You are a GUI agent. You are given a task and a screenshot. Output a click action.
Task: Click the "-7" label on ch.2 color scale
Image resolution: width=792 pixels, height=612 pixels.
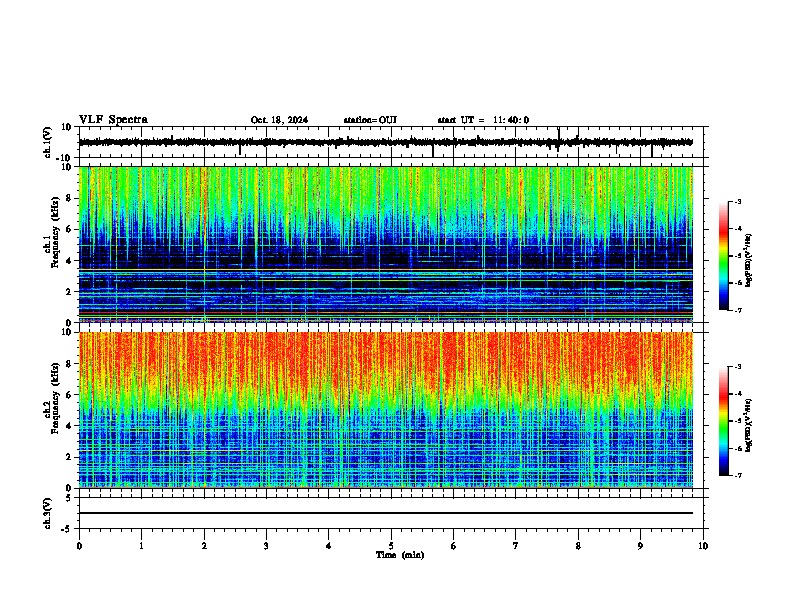click(x=737, y=475)
